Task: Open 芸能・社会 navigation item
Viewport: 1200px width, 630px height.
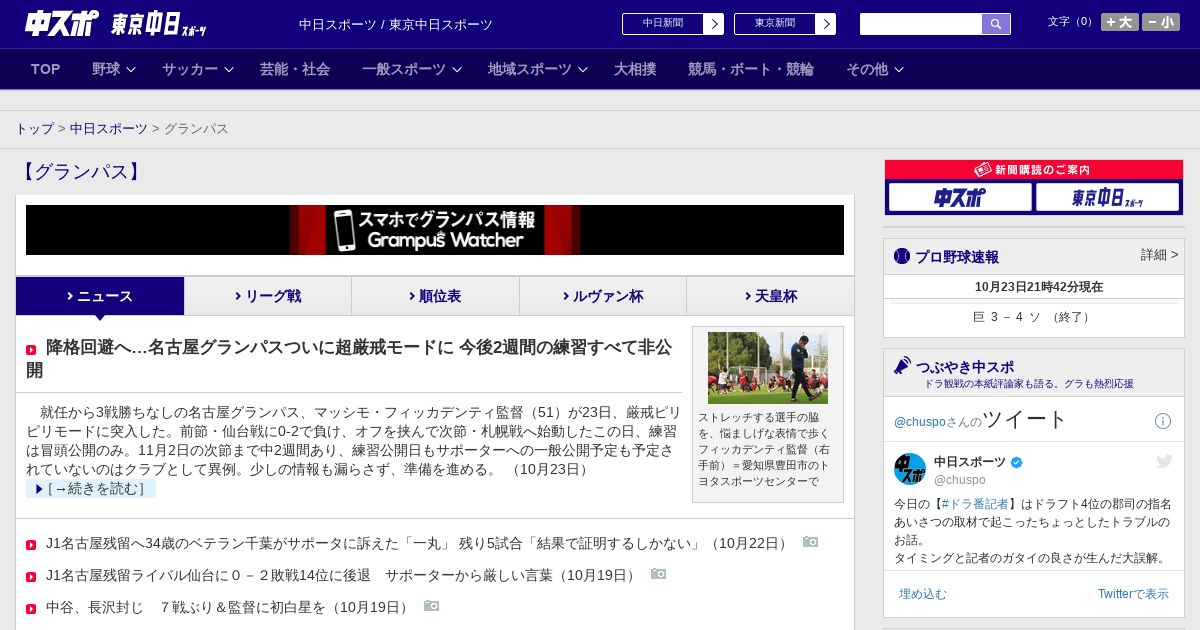Action: click(295, 69)
